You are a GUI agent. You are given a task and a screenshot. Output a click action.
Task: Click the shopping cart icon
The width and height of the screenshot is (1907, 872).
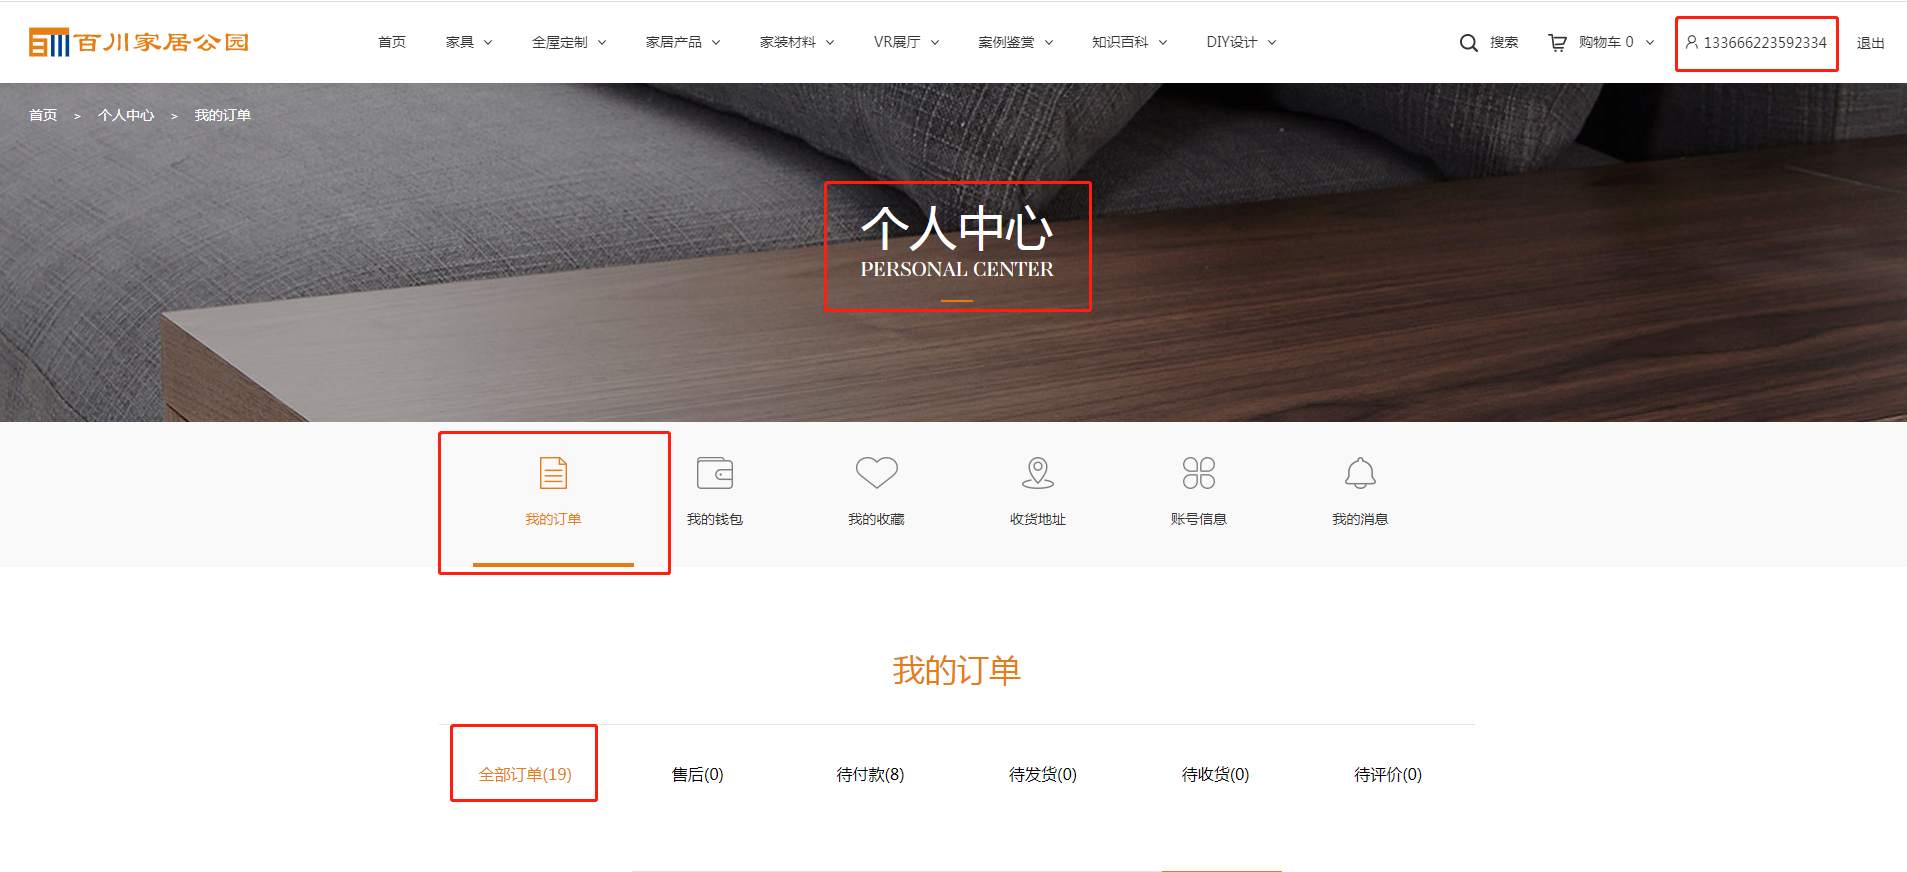click(x=1557, y=43)
